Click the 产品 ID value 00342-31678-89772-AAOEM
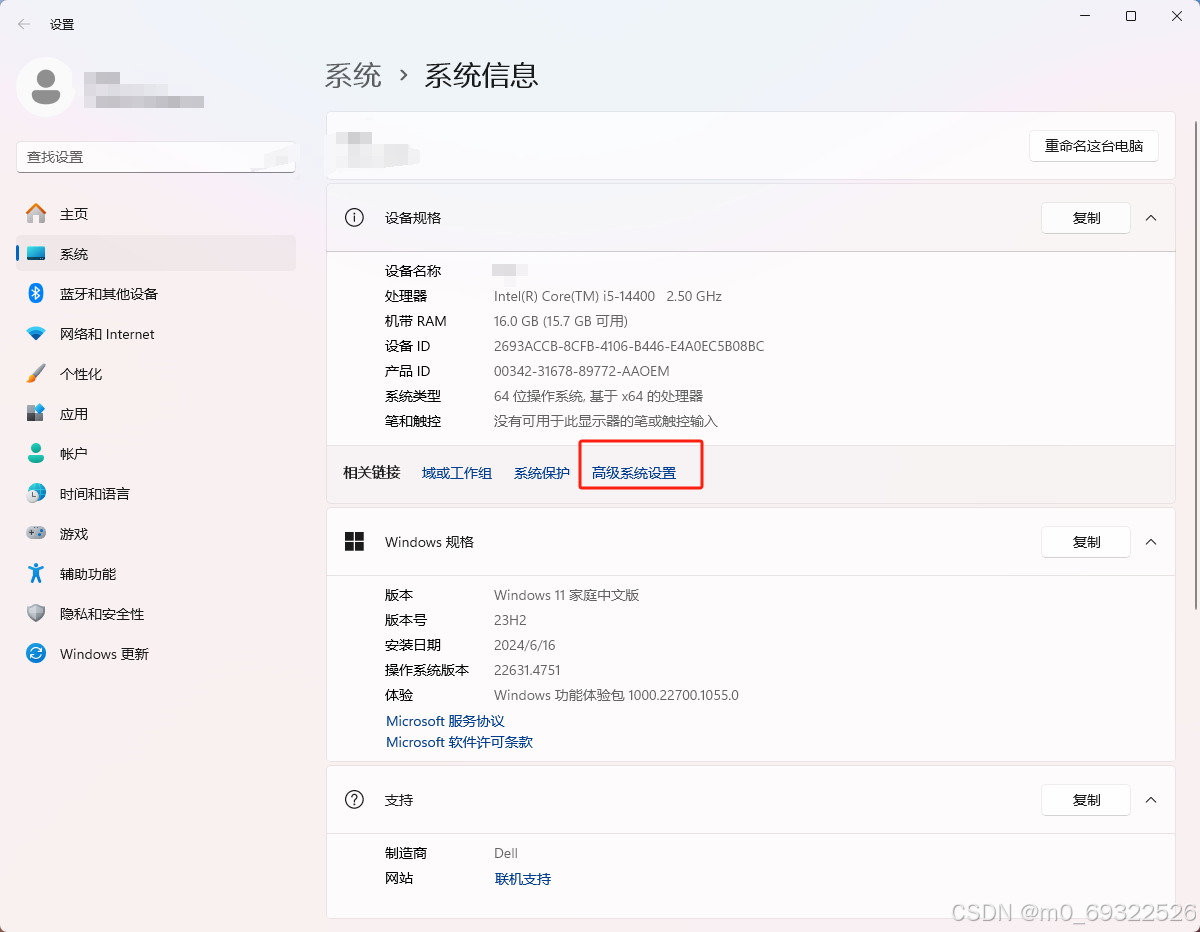 pos(582,371)
